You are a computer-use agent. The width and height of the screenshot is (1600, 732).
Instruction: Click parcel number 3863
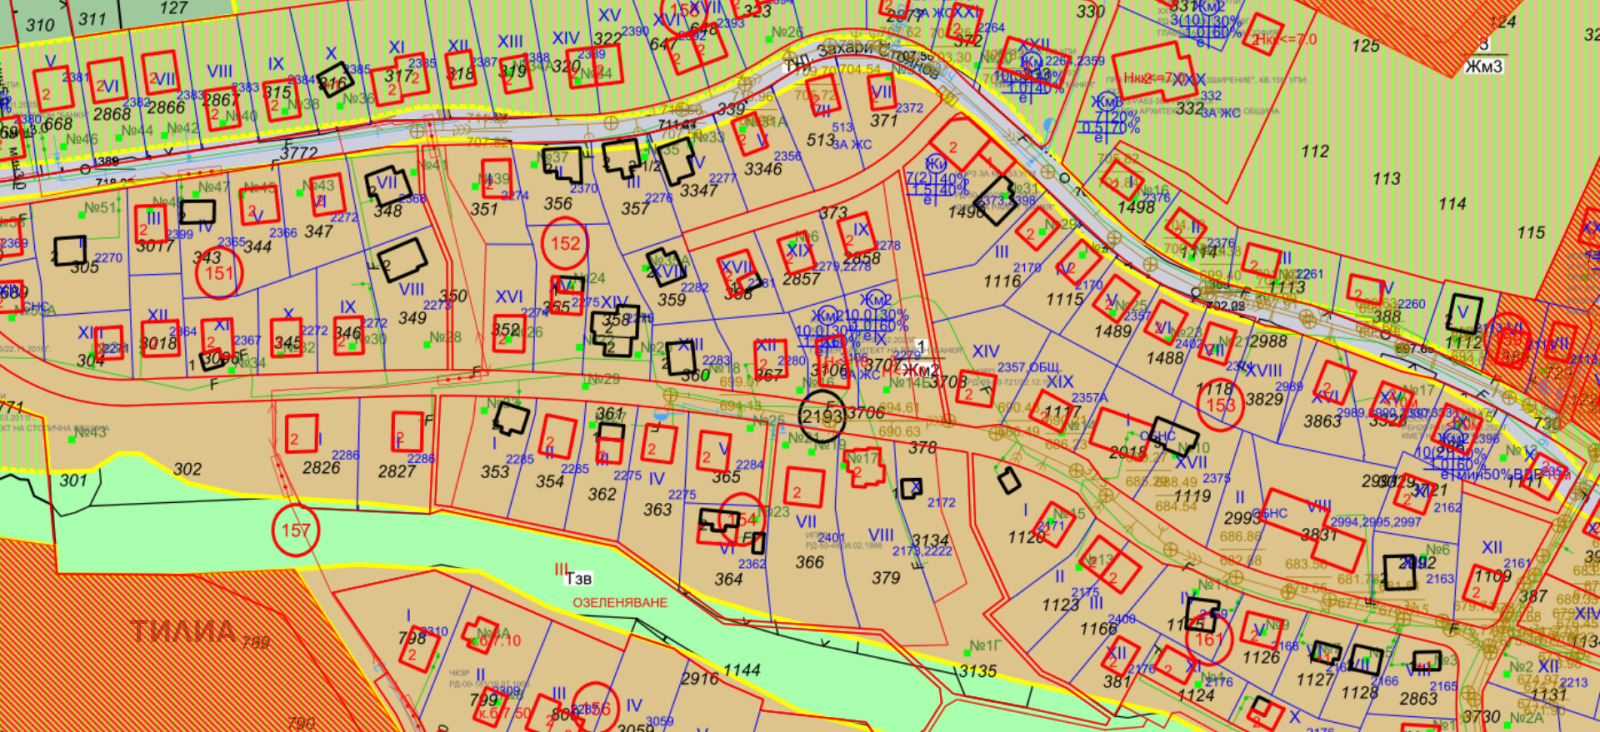(1322, 421)
